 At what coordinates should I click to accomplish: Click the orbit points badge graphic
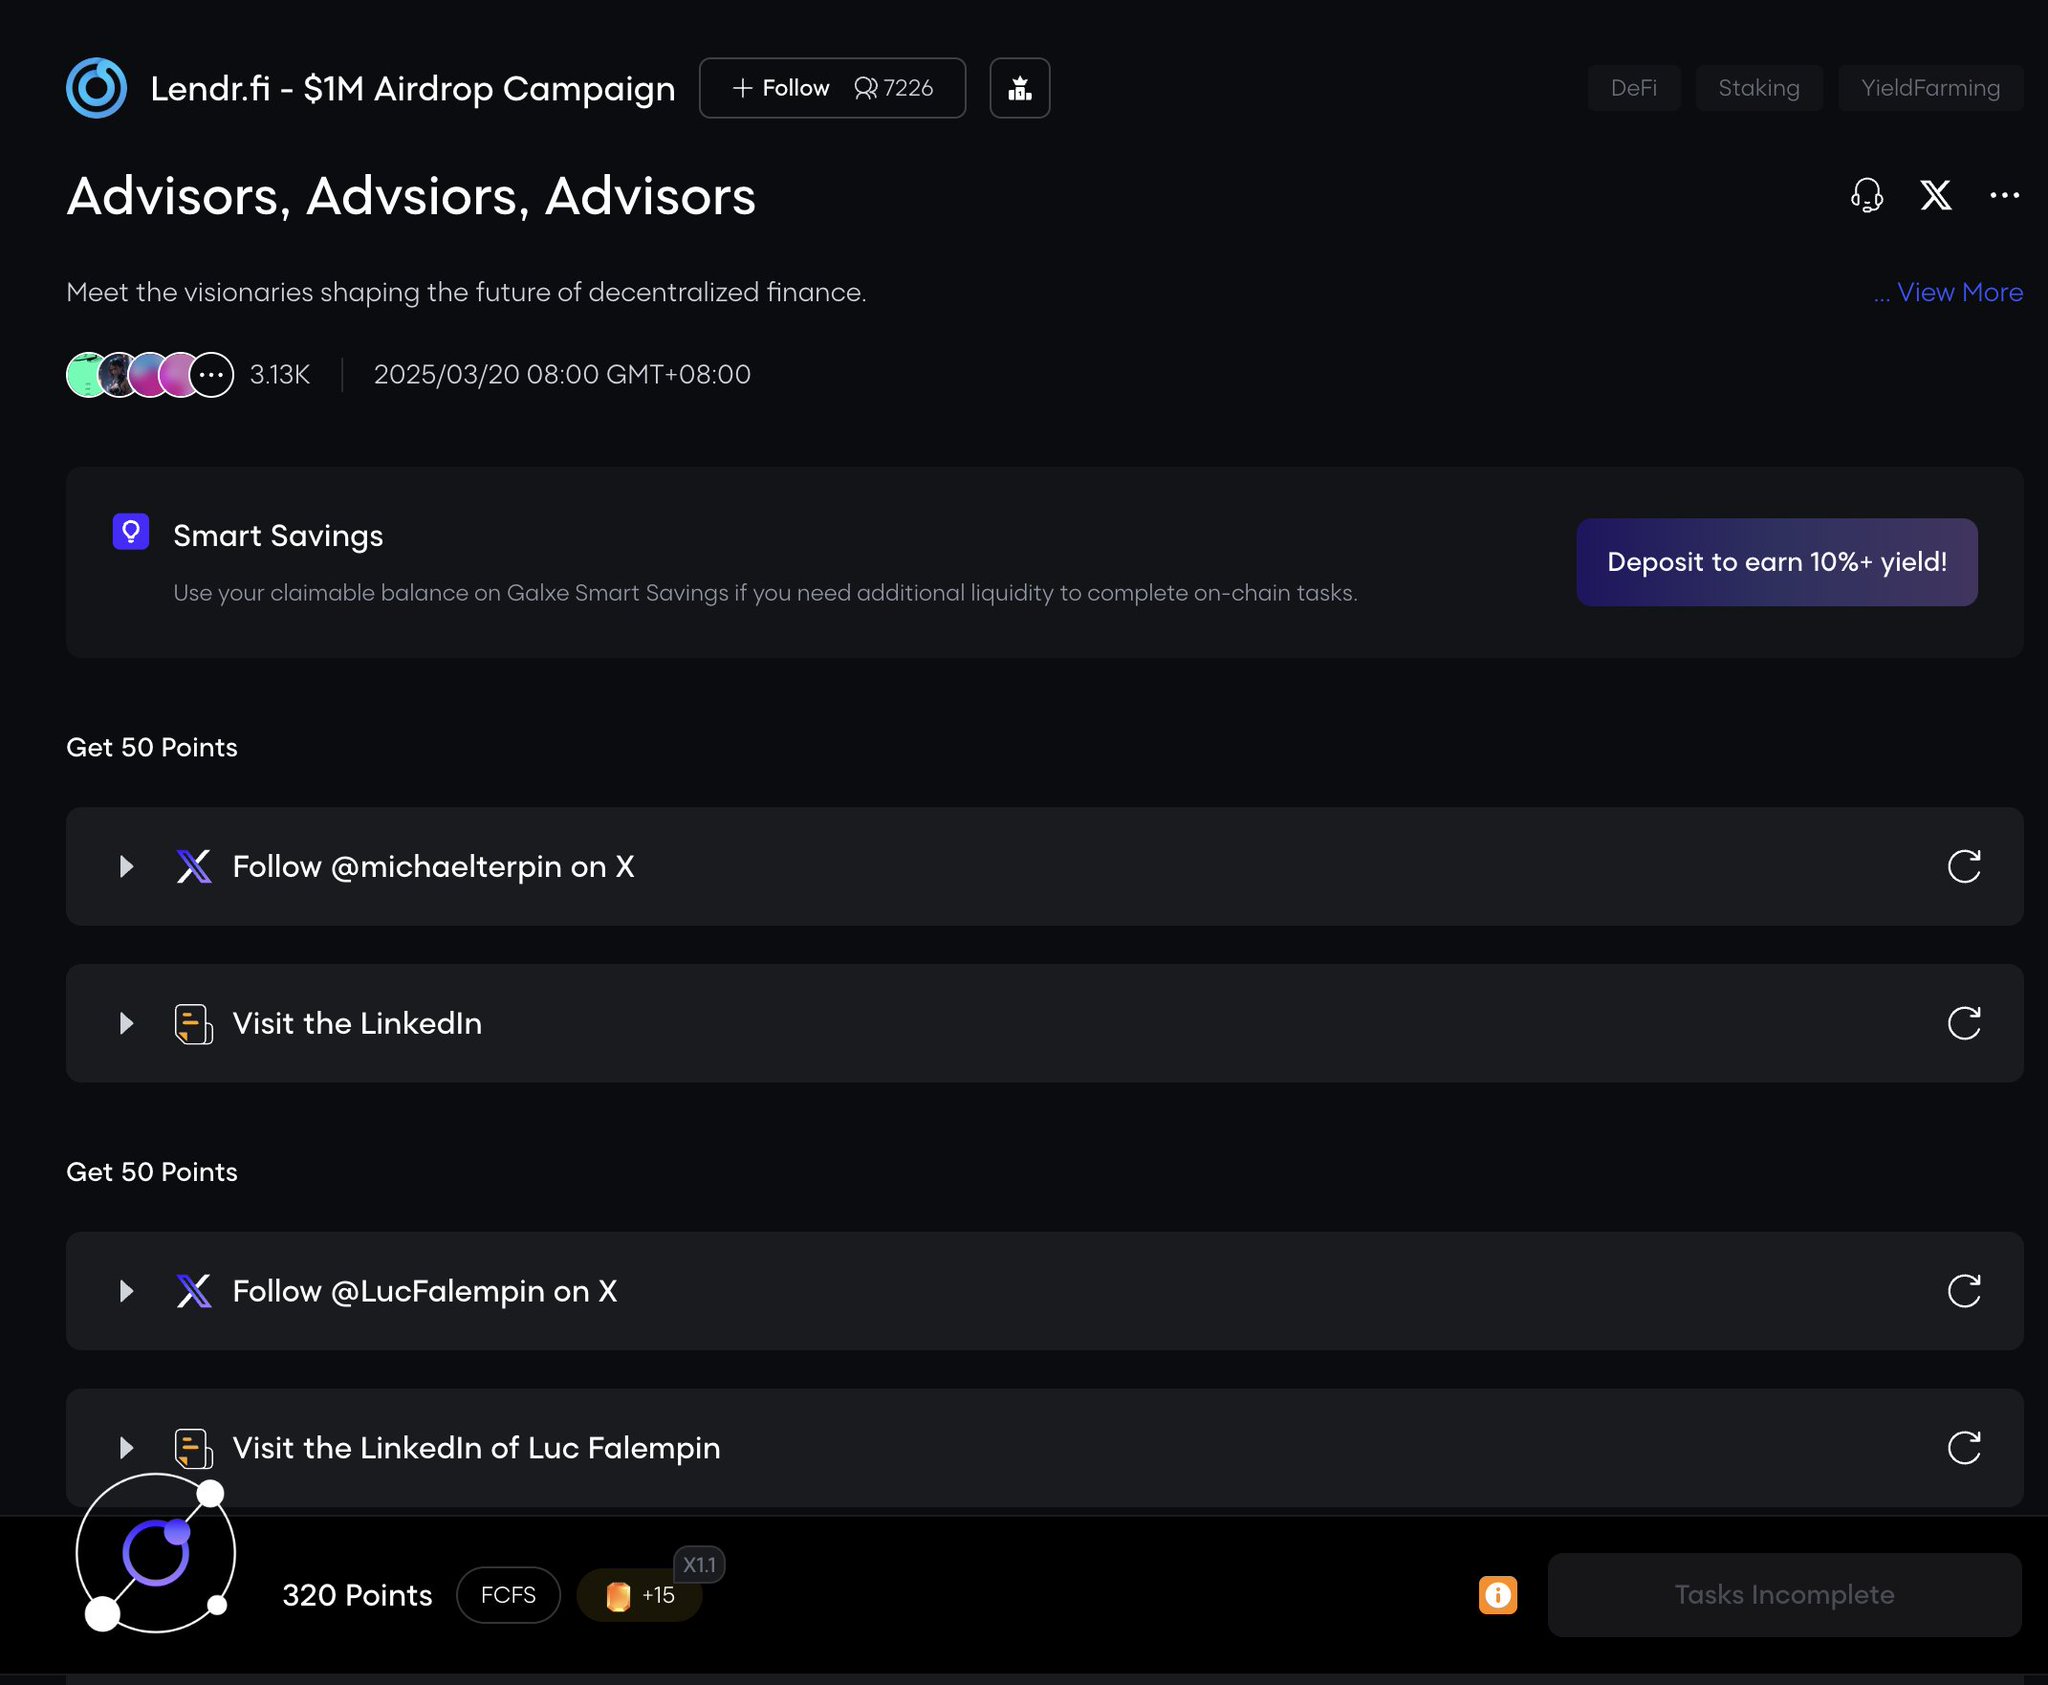[x=156, y=1553]
